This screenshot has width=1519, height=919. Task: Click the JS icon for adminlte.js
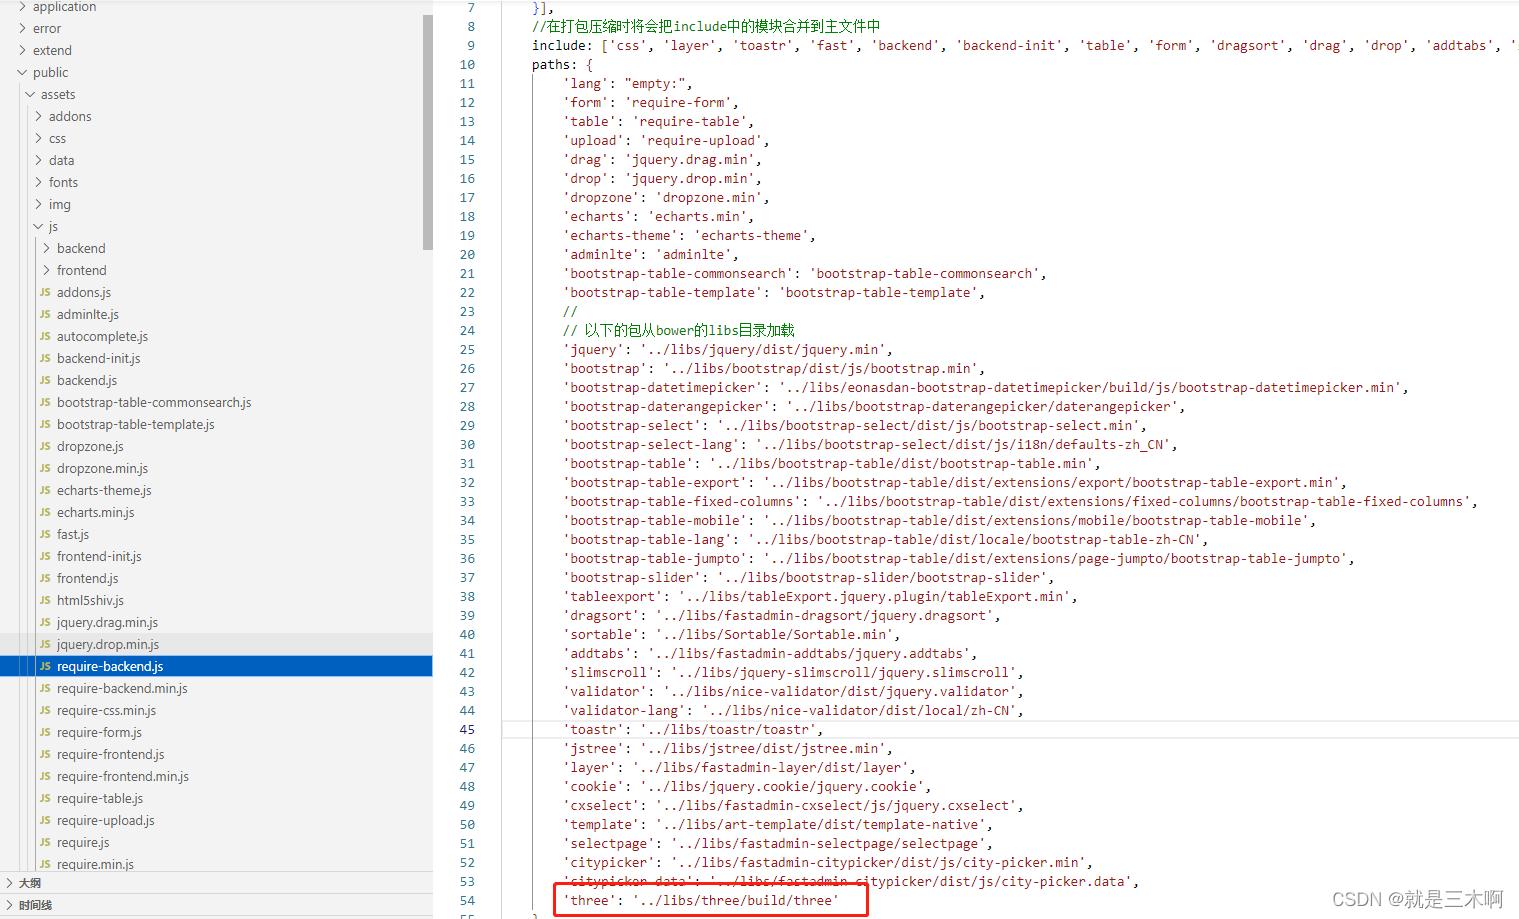(46, 314)
